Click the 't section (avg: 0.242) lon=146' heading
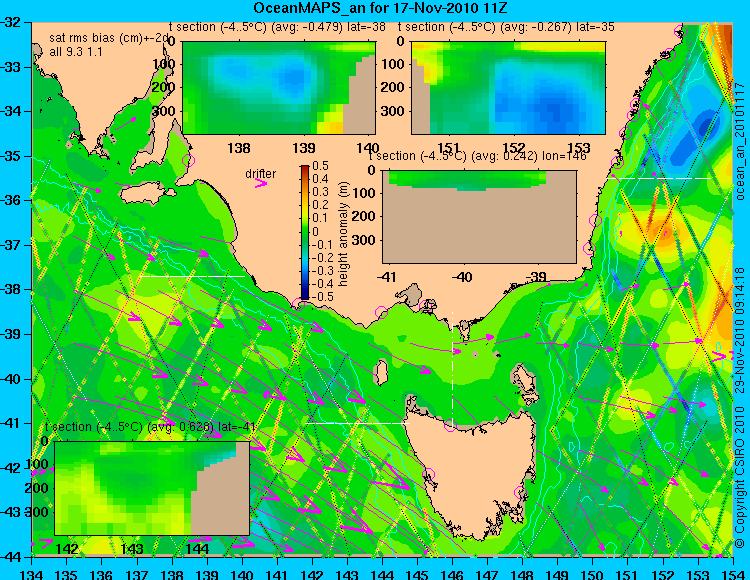Image resolution: width=750 pixels, height=580 pixels. 478,156
